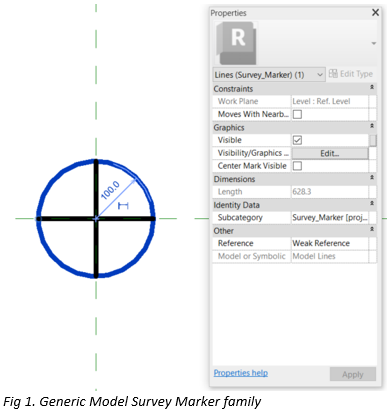Close the Properties panel
Viewport: 387px width, 413px height.
pyautogui.click(x=375, y=12)
